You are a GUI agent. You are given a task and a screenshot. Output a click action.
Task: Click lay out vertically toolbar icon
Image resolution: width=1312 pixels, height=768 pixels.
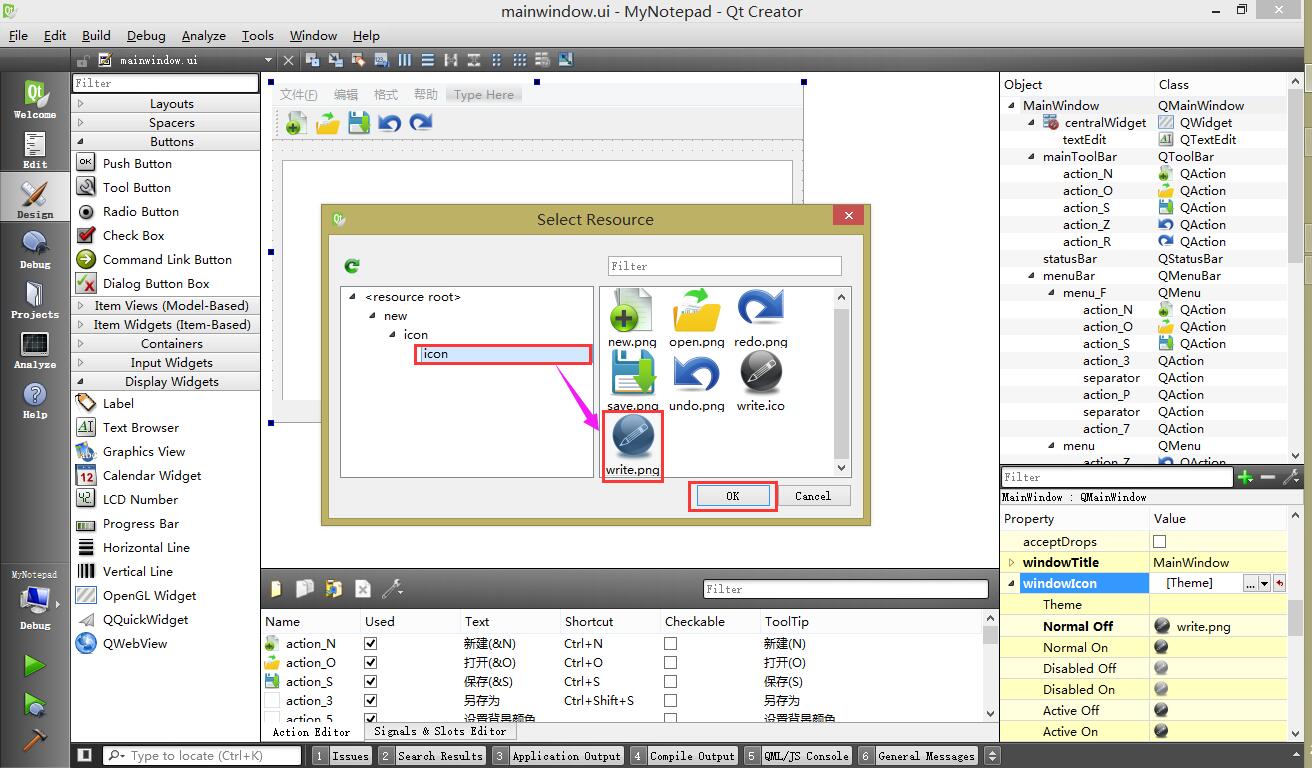427,60
